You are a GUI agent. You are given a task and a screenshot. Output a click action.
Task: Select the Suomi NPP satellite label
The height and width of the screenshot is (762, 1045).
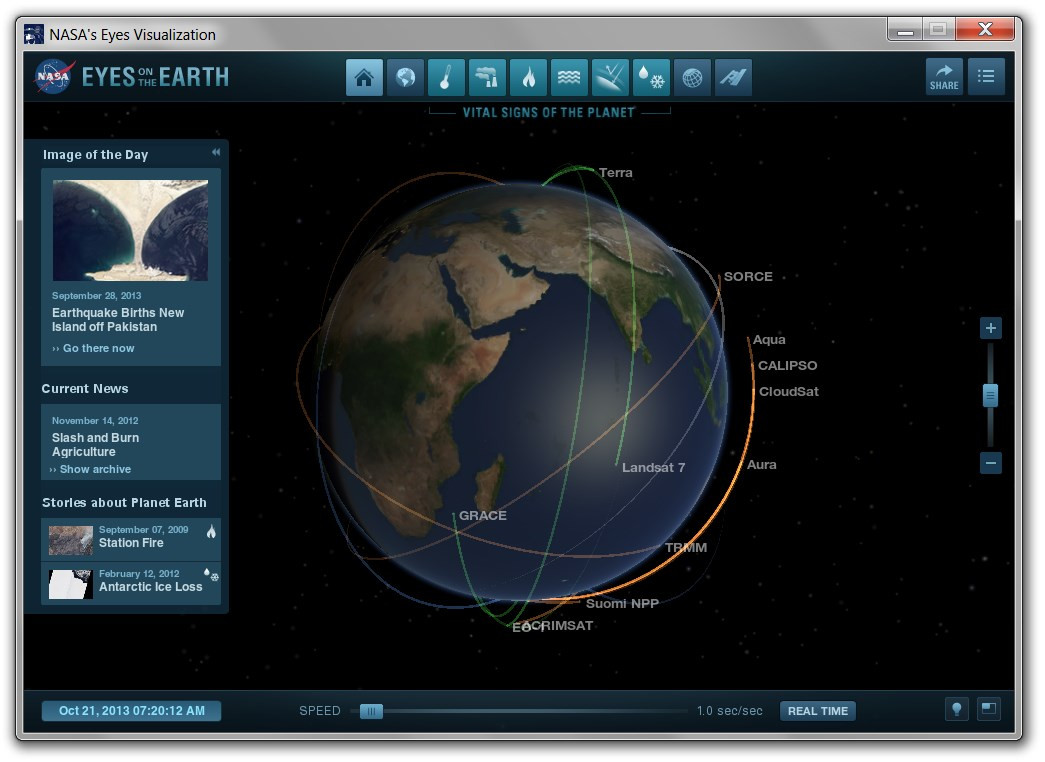click(622, 604)
